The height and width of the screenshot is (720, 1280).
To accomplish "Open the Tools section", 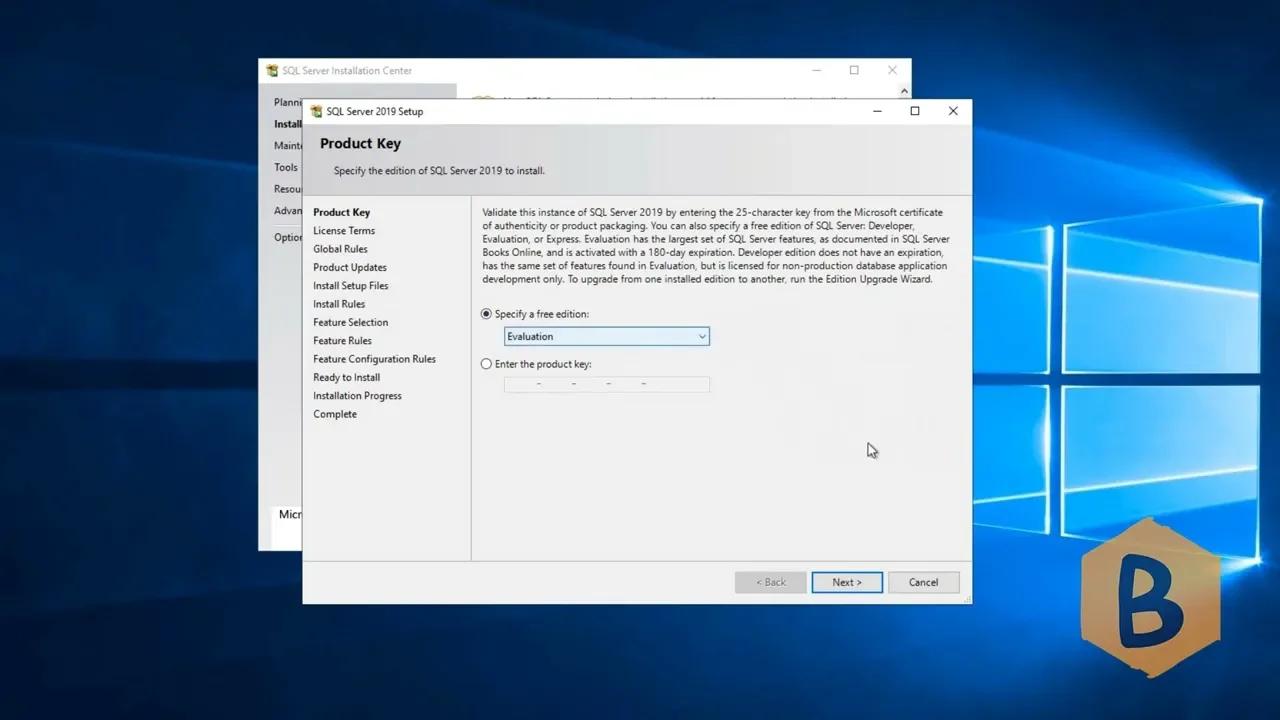I will 285,167.
